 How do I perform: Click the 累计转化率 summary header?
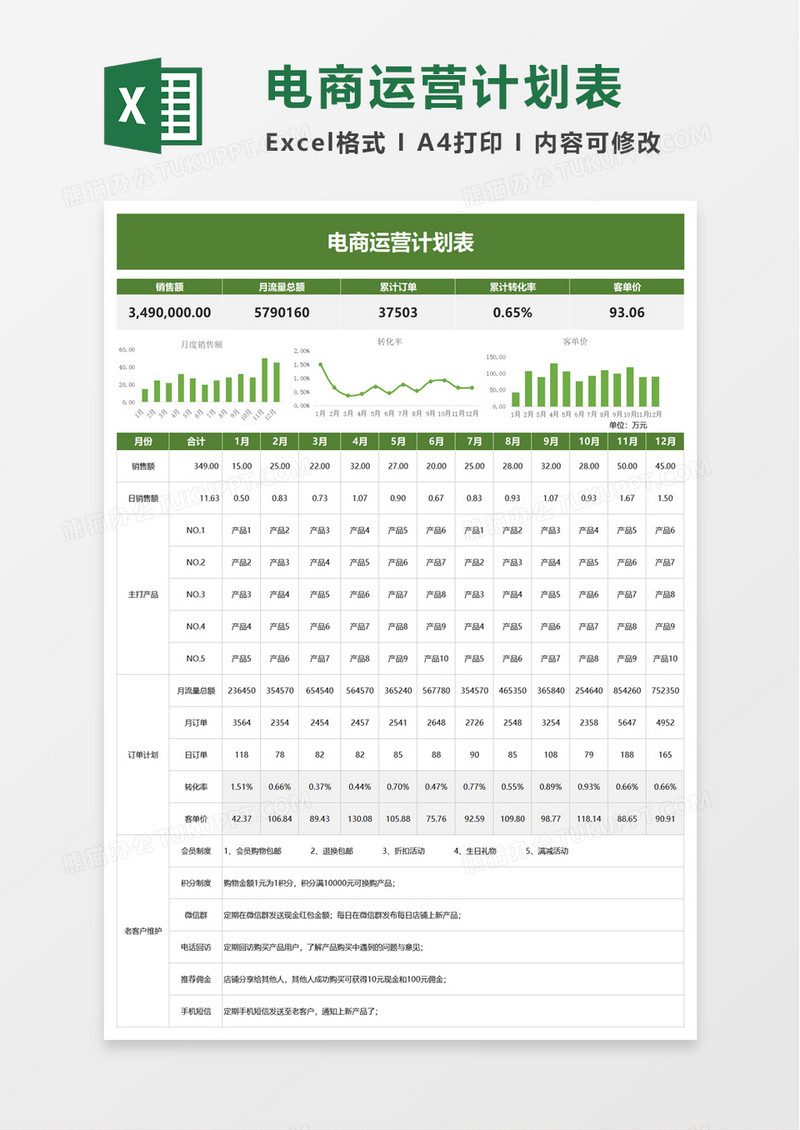[512, 287]
